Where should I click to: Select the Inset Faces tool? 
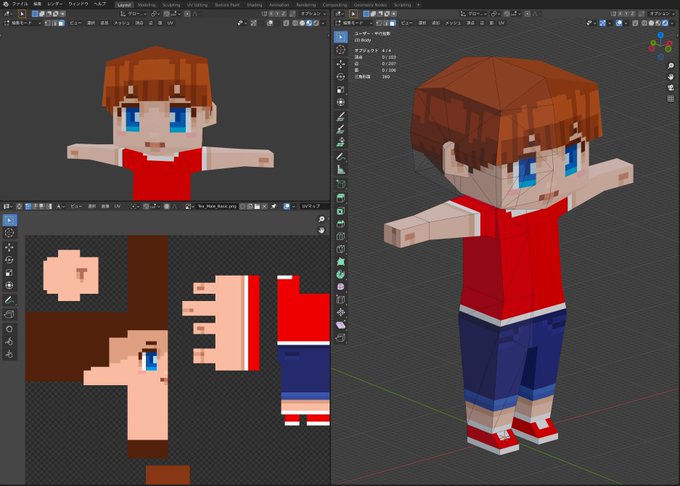[x=341, y=211]
